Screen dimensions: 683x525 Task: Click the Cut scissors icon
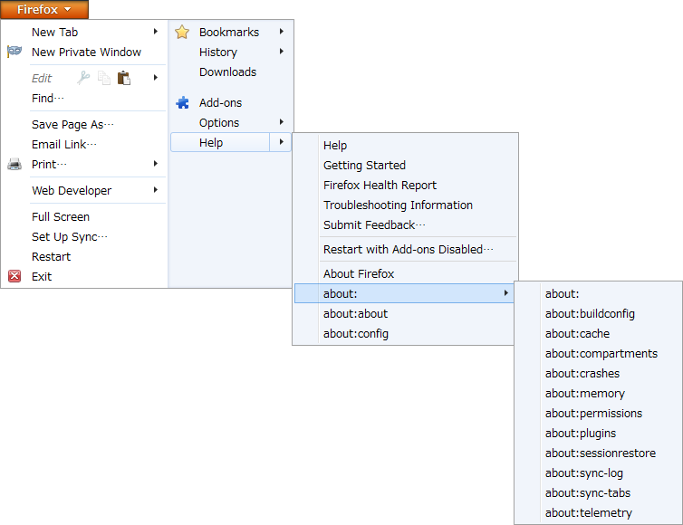pyautogui.click(x=83, y=78)
